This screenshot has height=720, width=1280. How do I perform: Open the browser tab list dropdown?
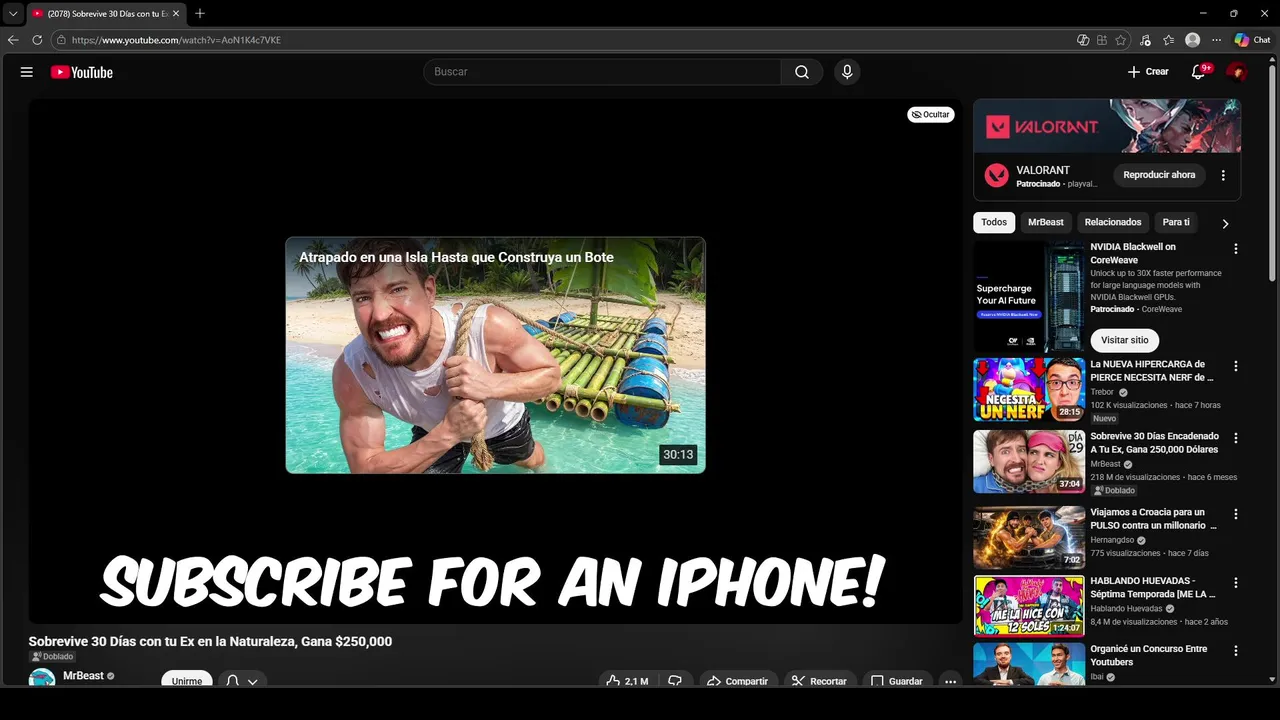point(13,13)
